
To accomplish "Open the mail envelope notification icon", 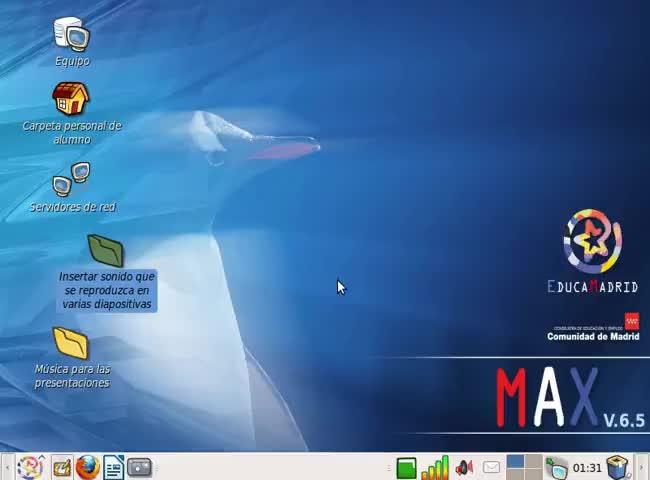I will click(x=491, y=468).
